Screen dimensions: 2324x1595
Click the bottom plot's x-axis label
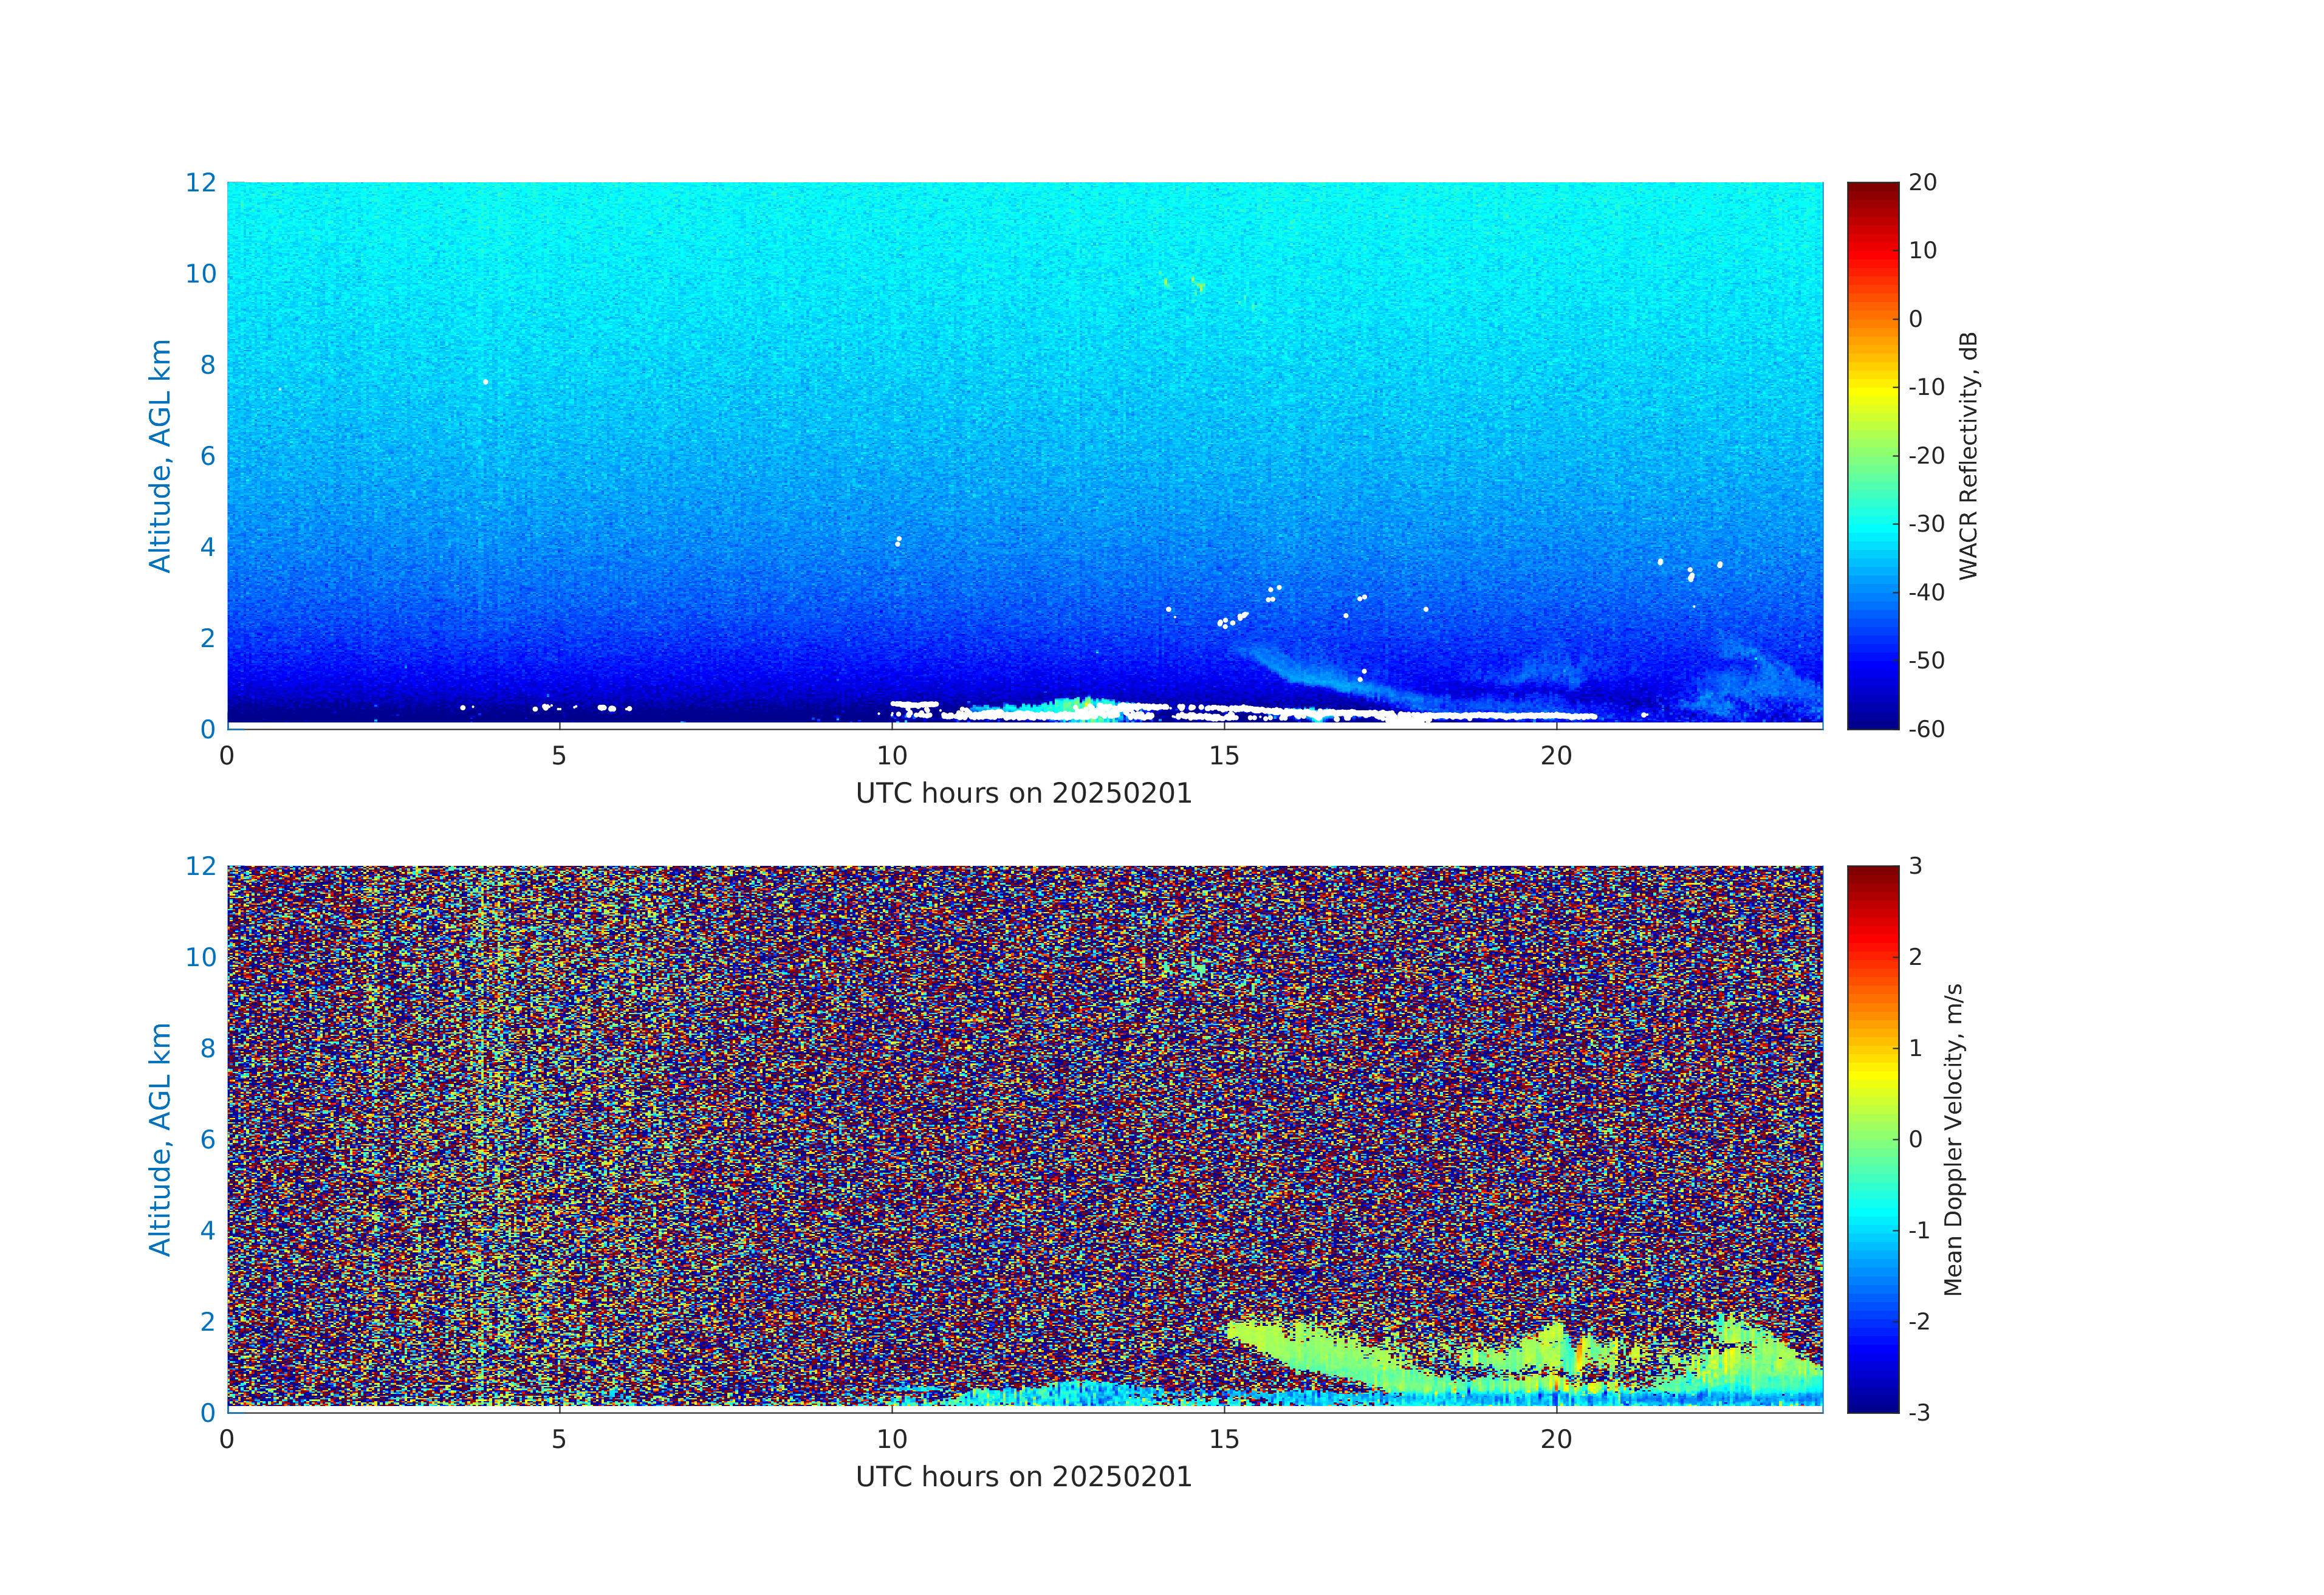click(x=1023, y=1477)
